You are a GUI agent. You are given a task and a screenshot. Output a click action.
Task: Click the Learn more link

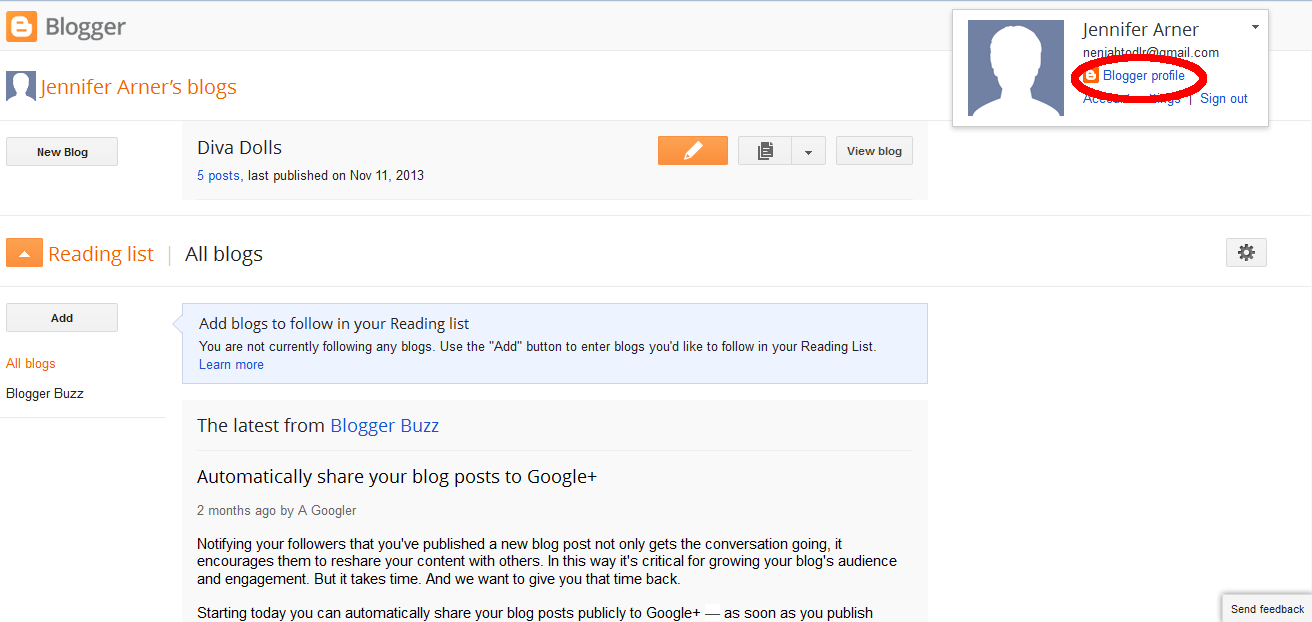click(231, 365)
